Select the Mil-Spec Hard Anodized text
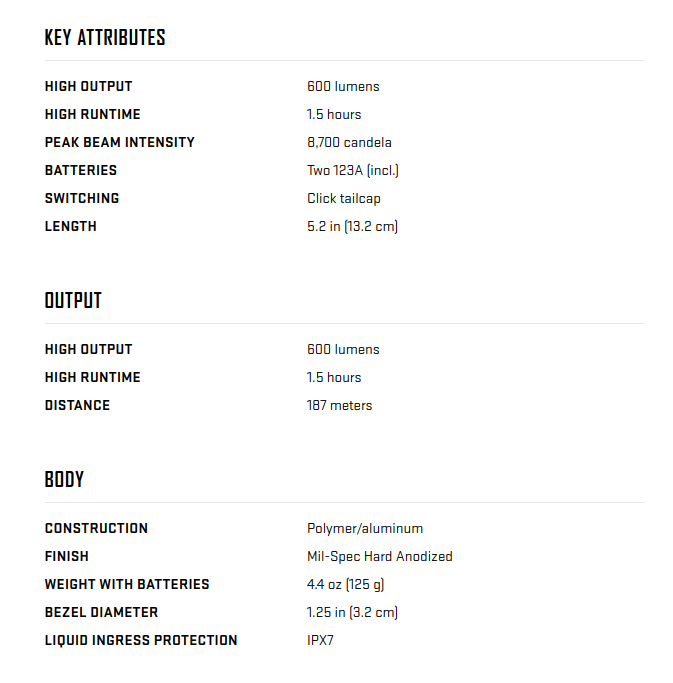 pos(379,557)
